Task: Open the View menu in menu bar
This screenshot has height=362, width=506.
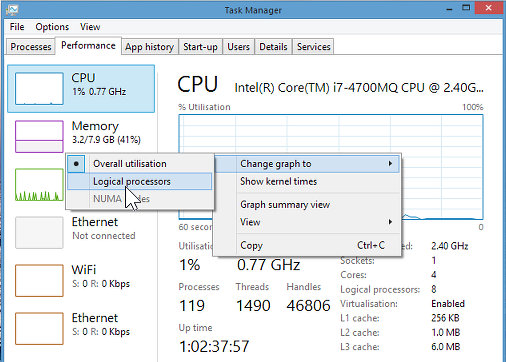Action: coord(90,27)
